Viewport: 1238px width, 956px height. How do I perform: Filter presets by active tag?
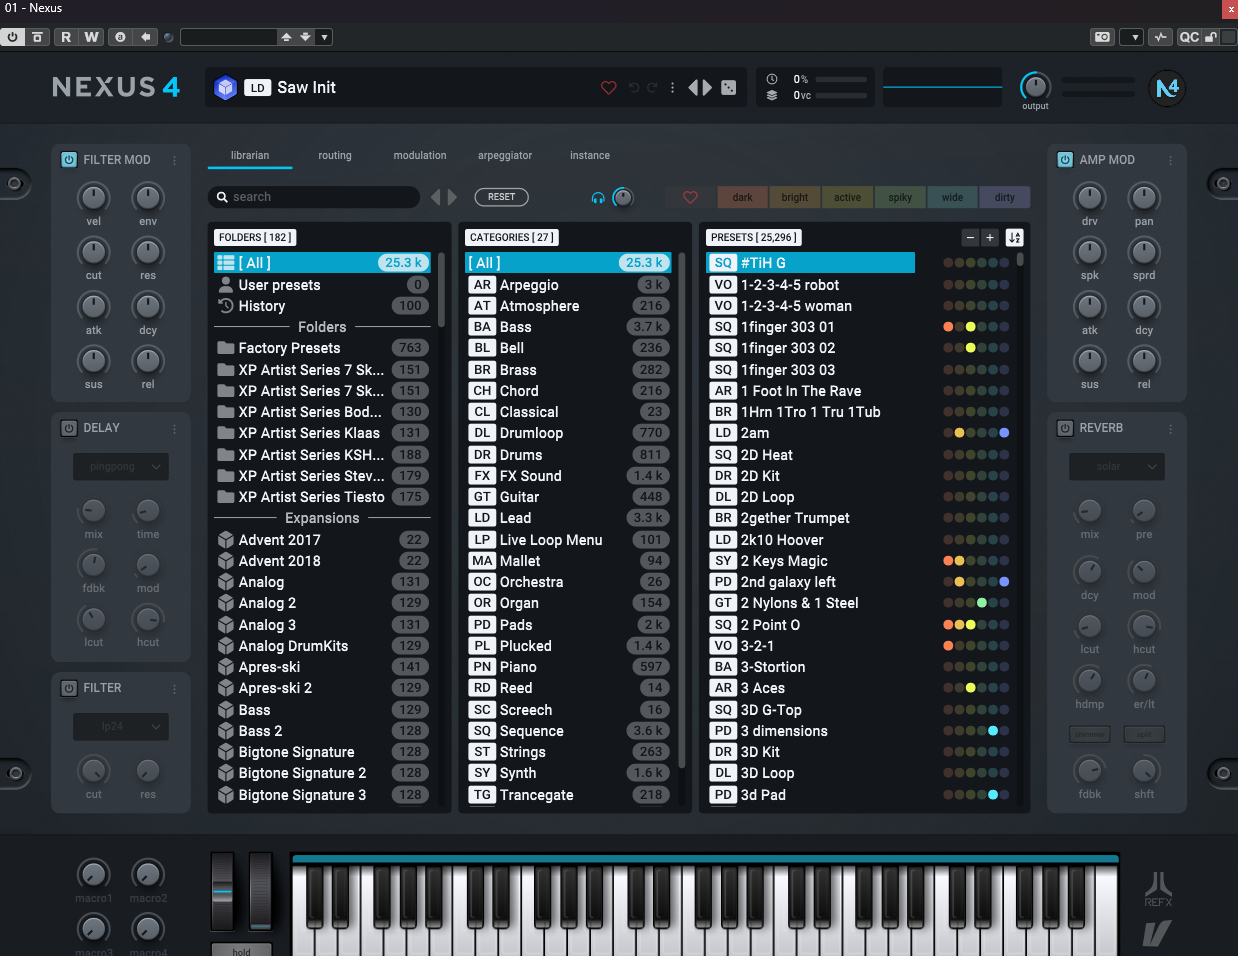(847, 197)
